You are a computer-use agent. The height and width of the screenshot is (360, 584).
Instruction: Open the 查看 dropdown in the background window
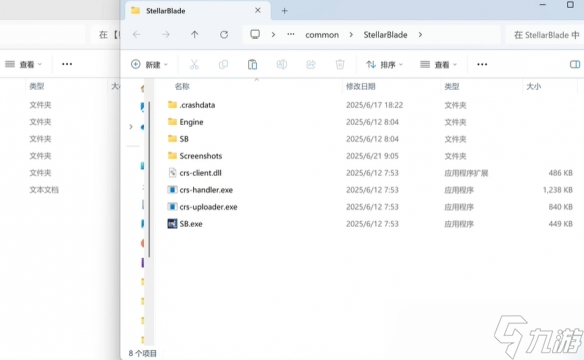pos(23,64)
